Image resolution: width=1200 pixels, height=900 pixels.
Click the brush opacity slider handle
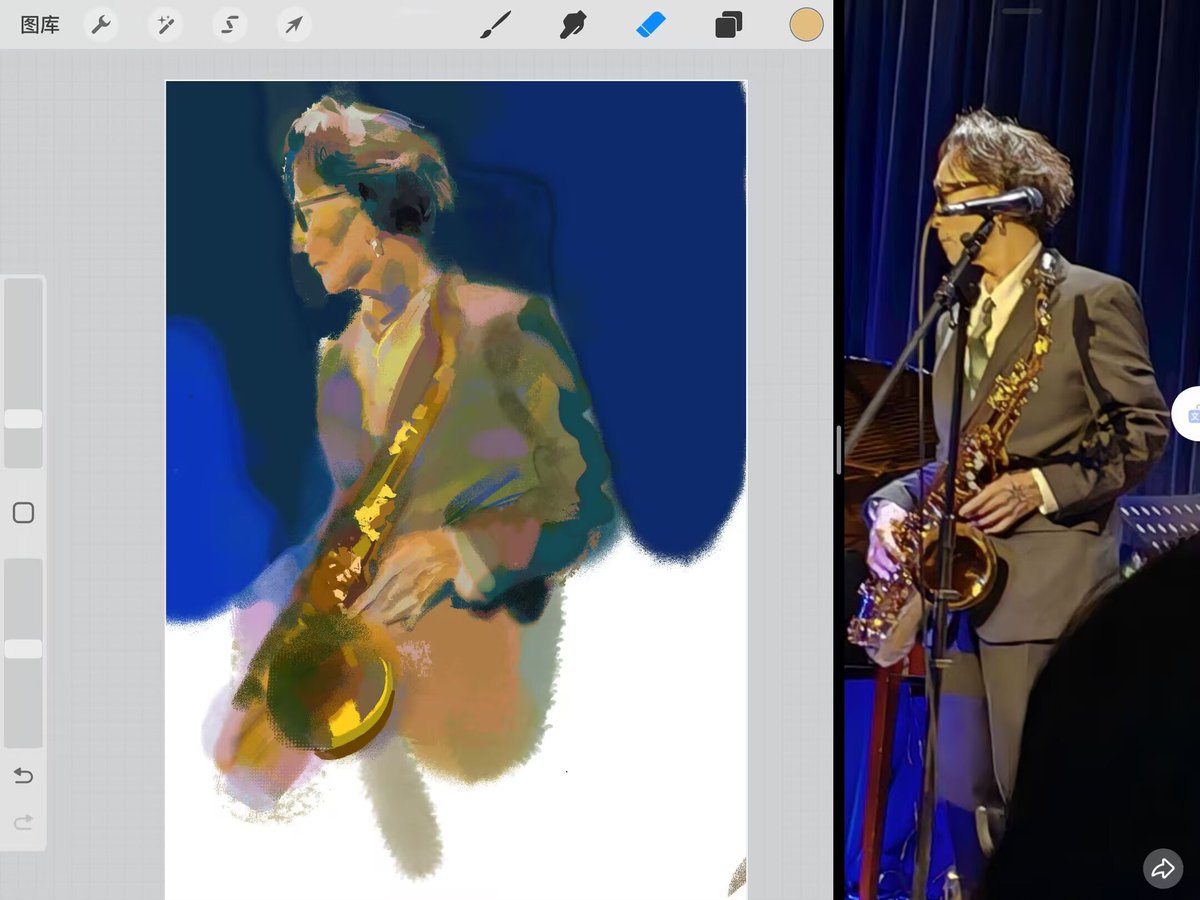pos(23,649)
